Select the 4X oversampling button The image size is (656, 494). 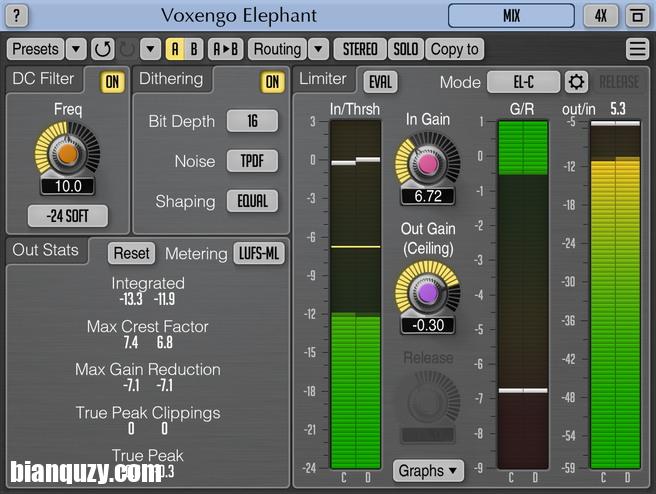pos(600,16)
